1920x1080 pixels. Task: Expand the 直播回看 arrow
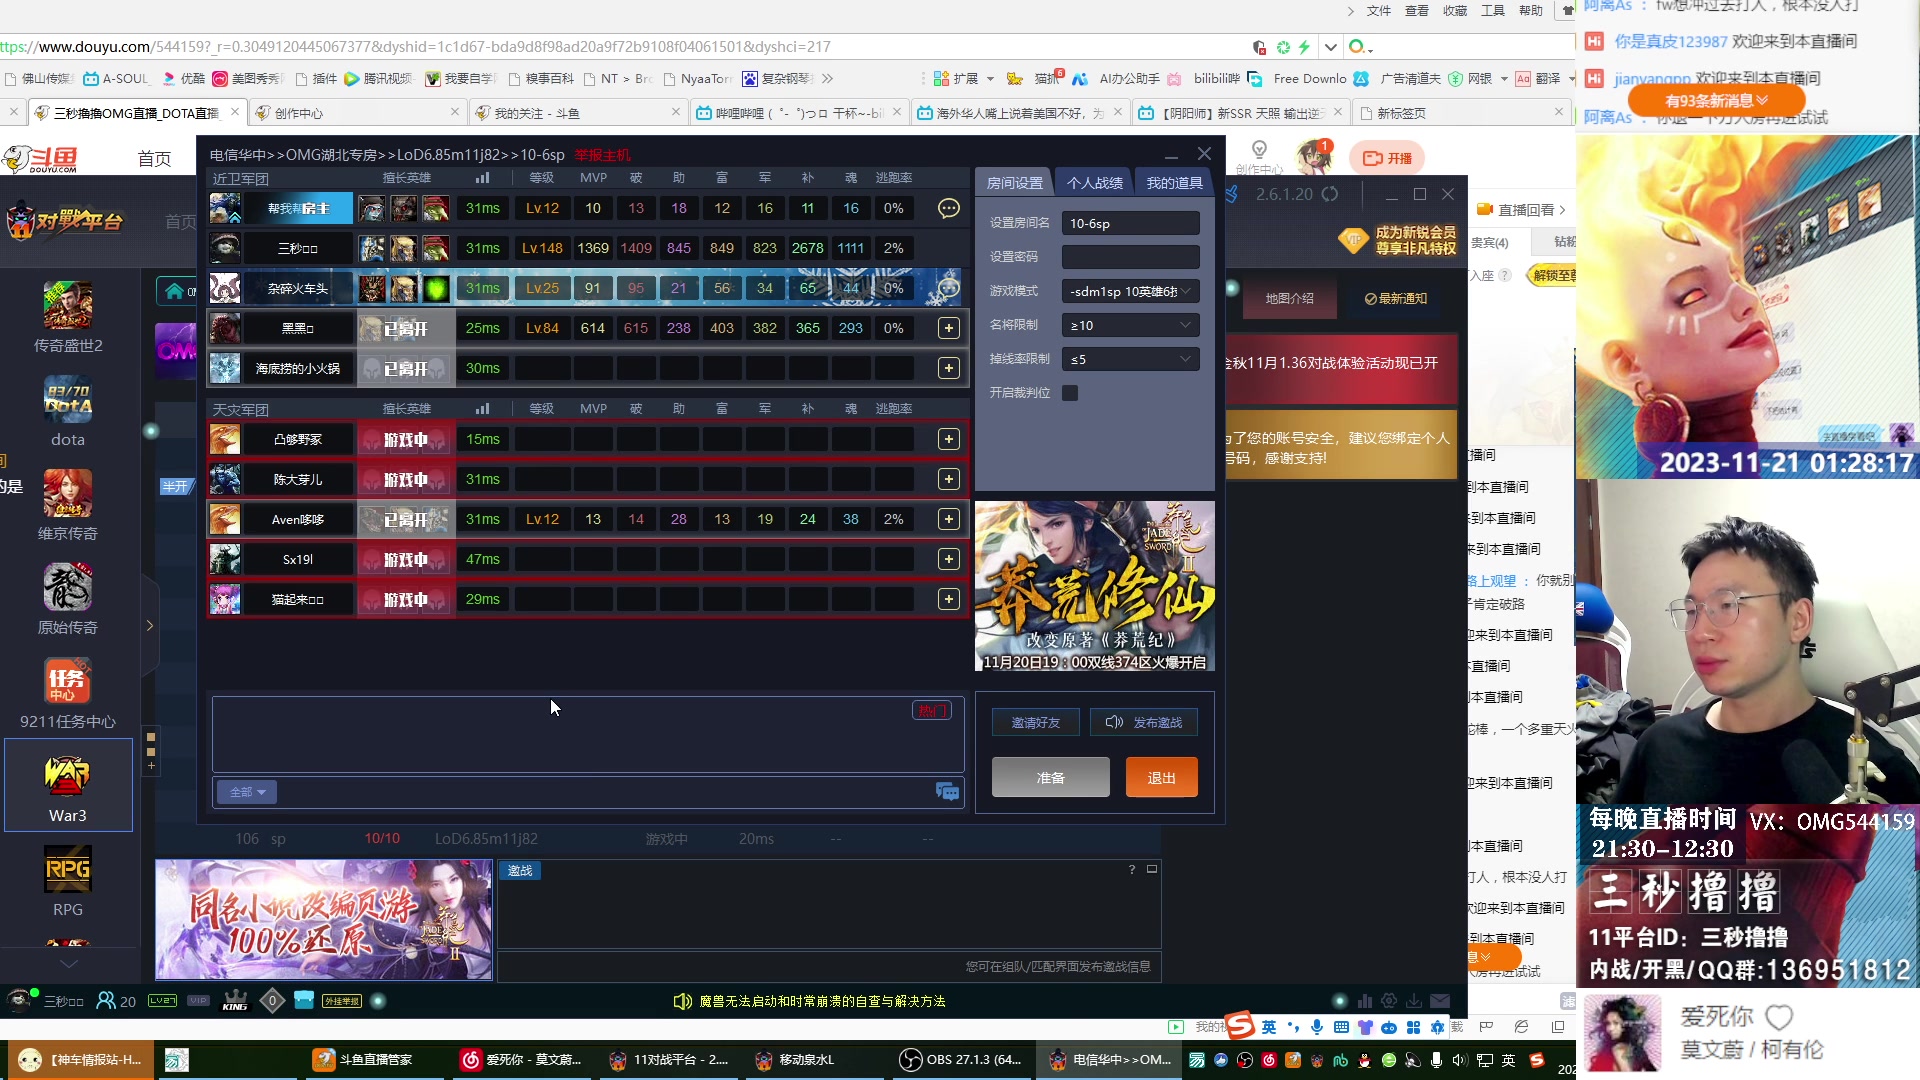click(x=1562, y=210)
